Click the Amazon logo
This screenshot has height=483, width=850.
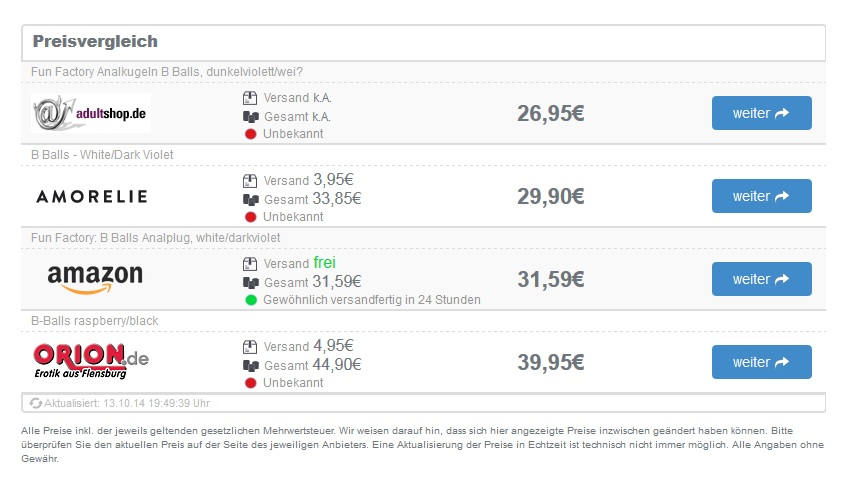[x=95, y=279]
